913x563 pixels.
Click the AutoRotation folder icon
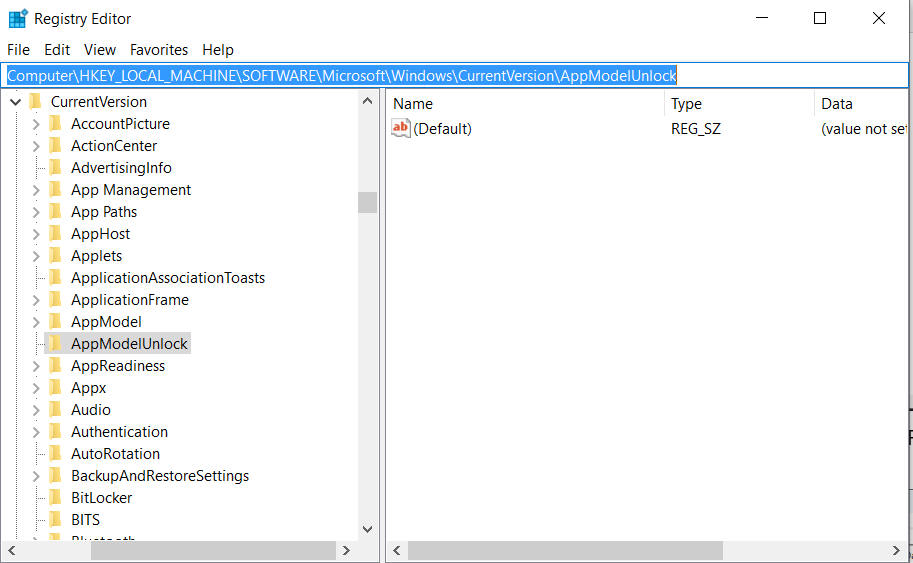(56, 454)
